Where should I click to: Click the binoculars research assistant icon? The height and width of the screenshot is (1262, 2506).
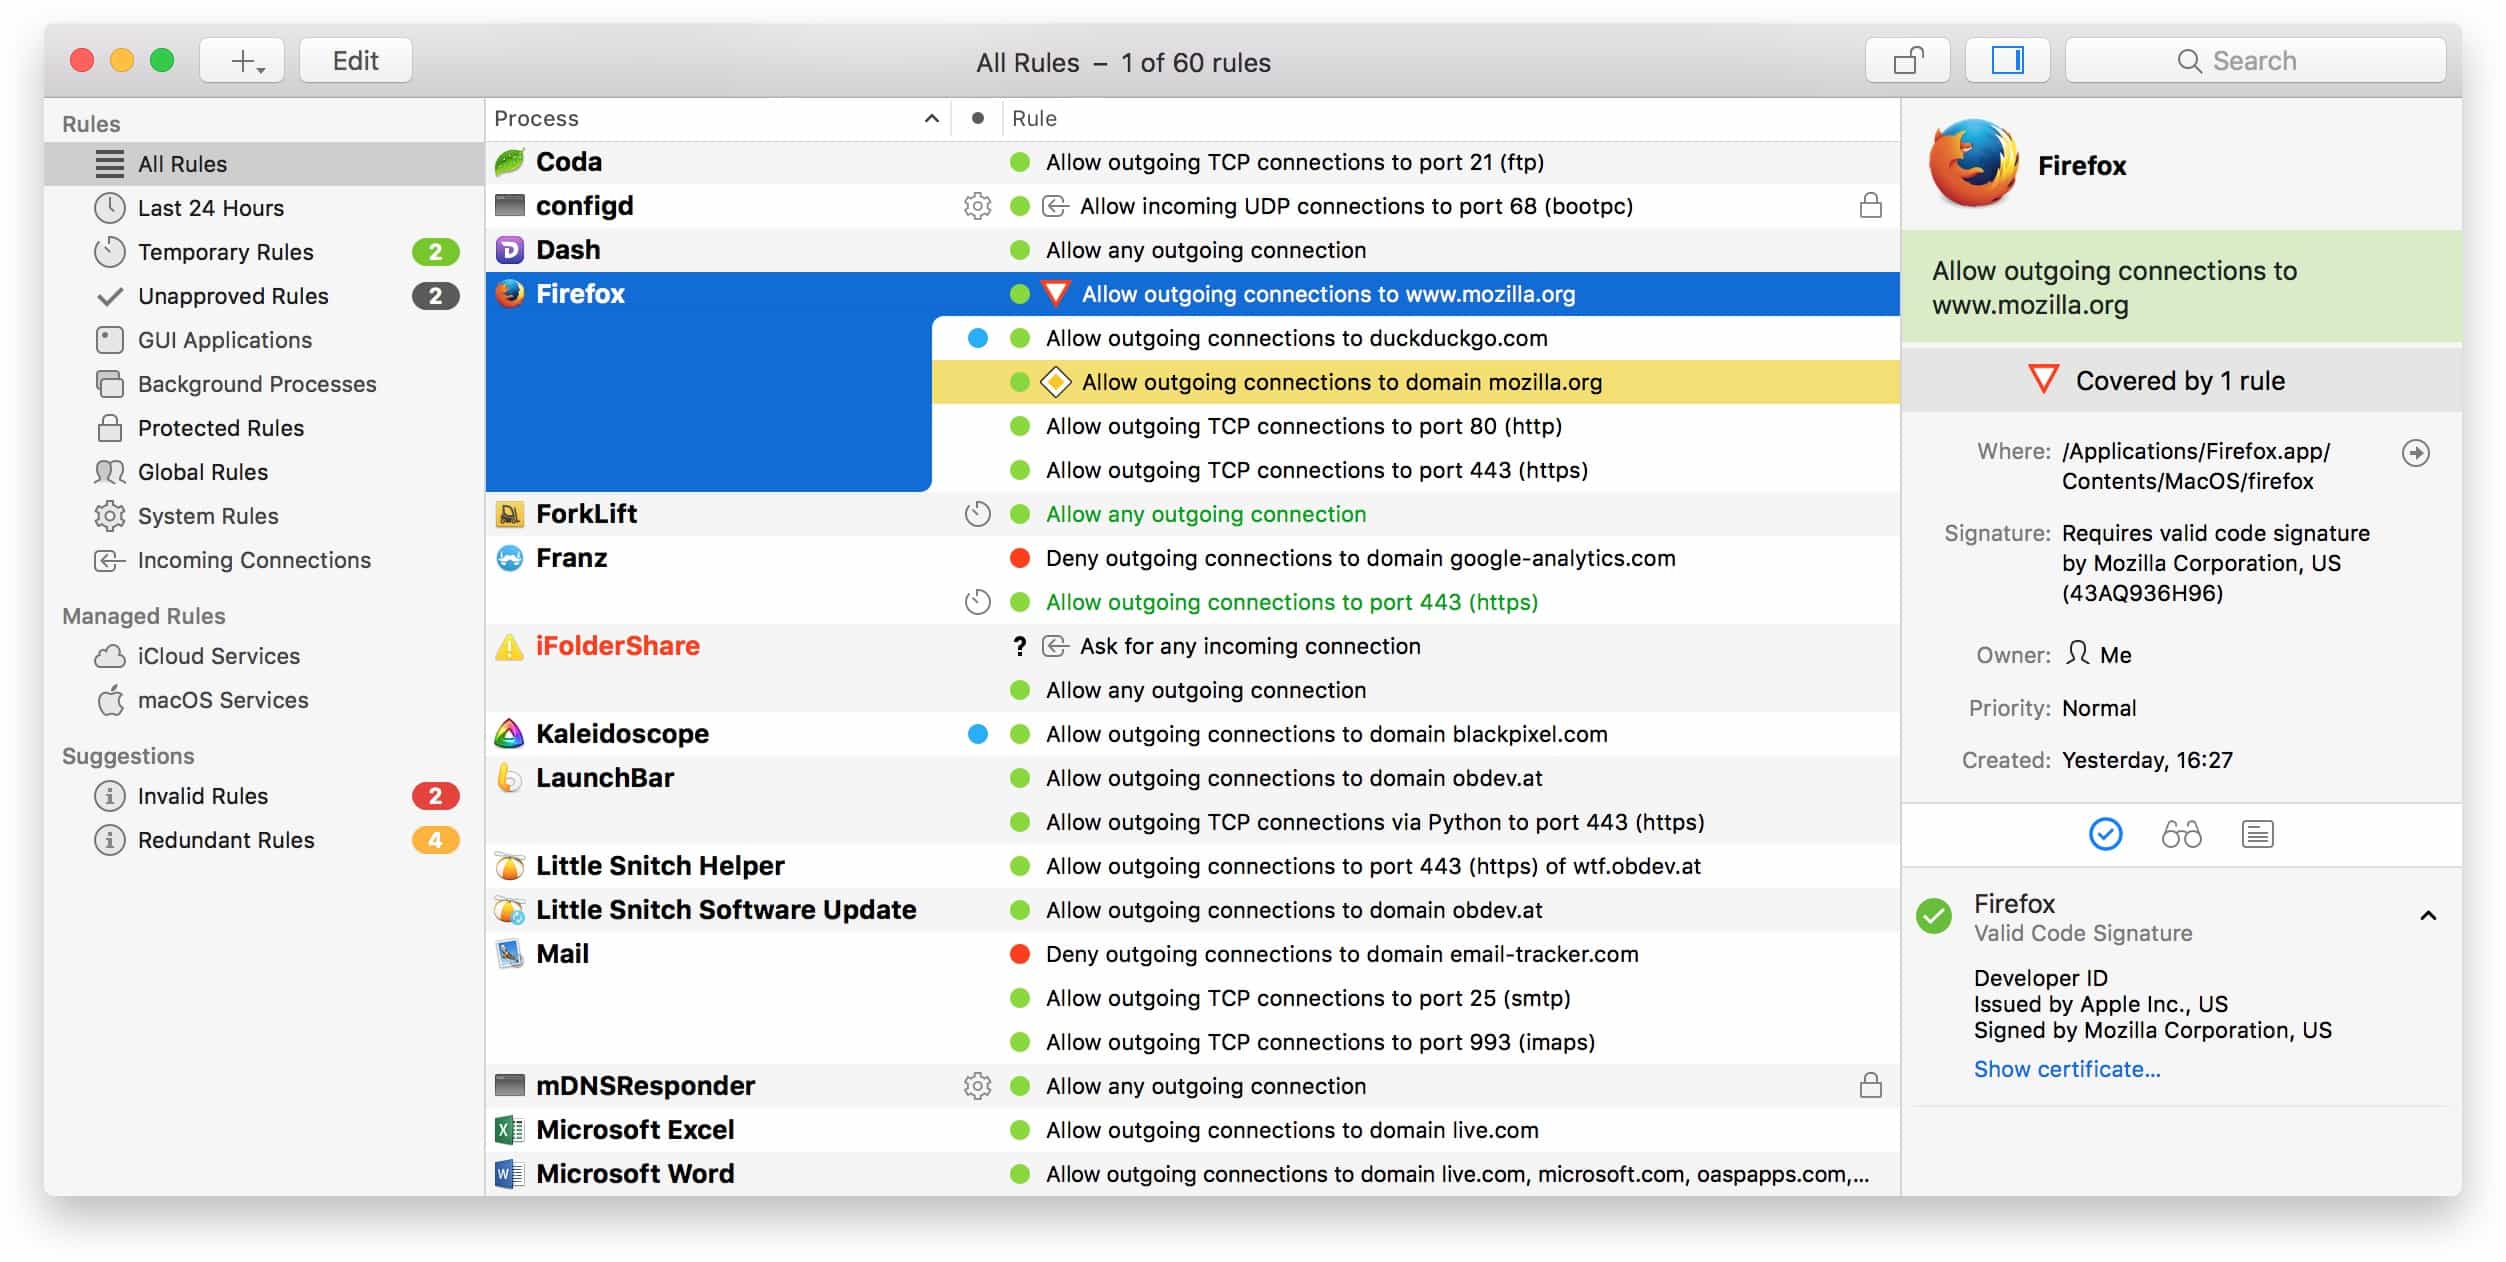point(2180,834)
